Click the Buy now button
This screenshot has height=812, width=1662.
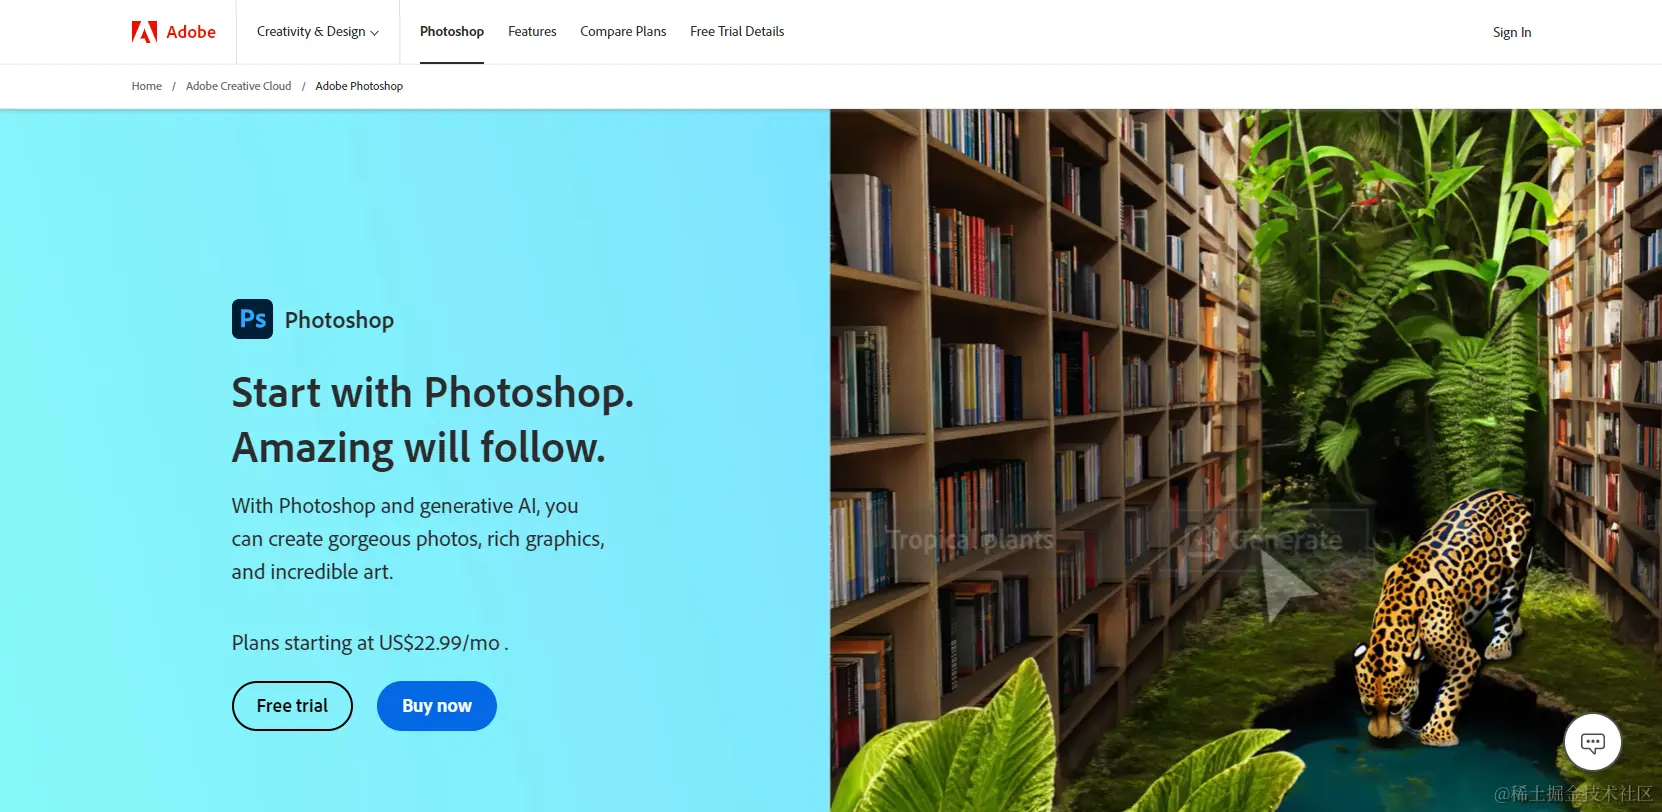[x=437, y=706]
